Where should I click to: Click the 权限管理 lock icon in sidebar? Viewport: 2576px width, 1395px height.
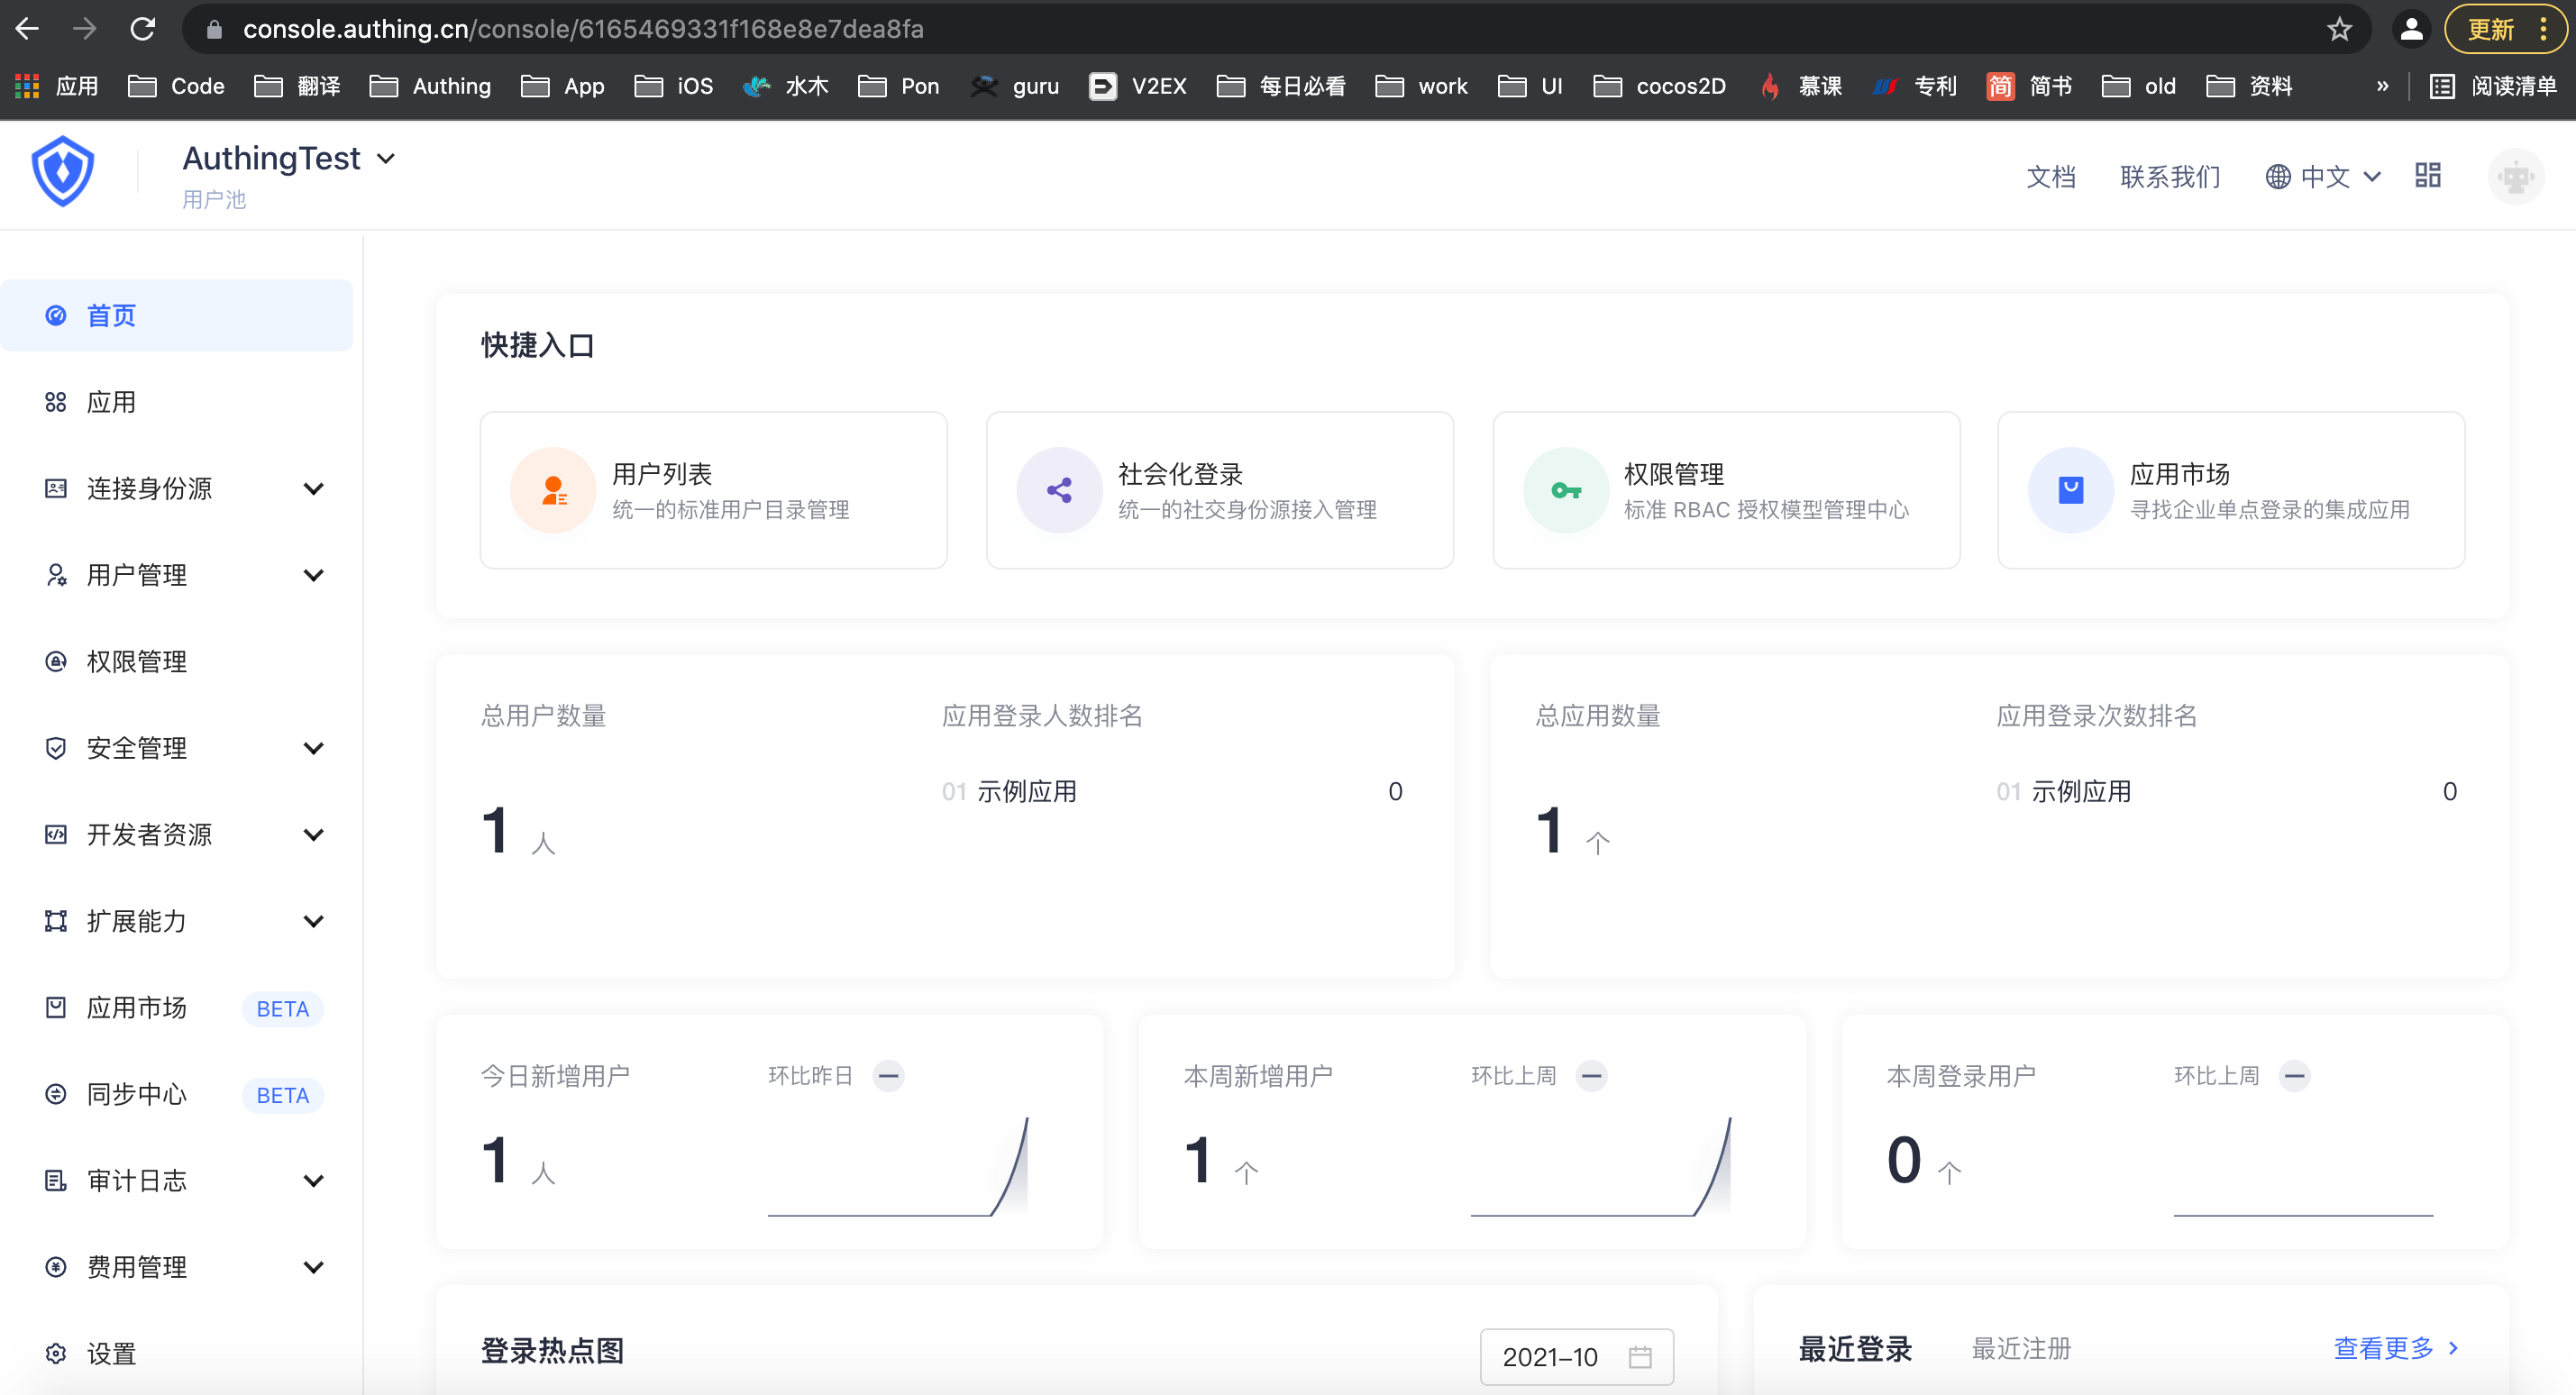[56, 662]
